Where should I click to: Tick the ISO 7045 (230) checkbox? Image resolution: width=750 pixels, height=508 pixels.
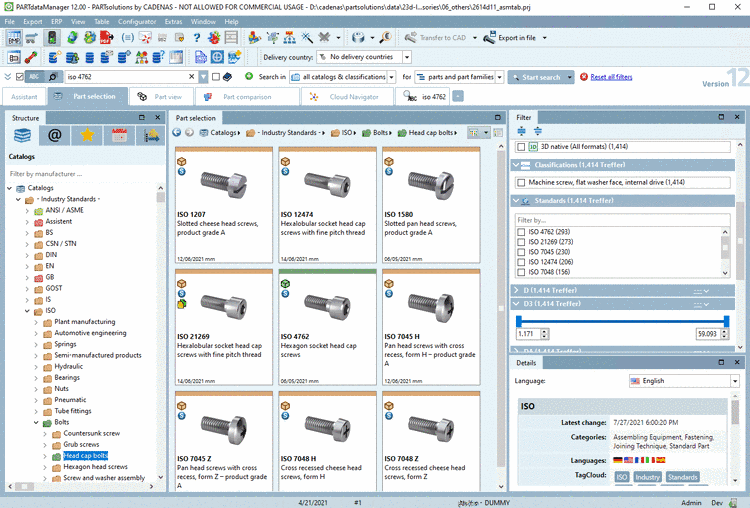click(521, 252)
